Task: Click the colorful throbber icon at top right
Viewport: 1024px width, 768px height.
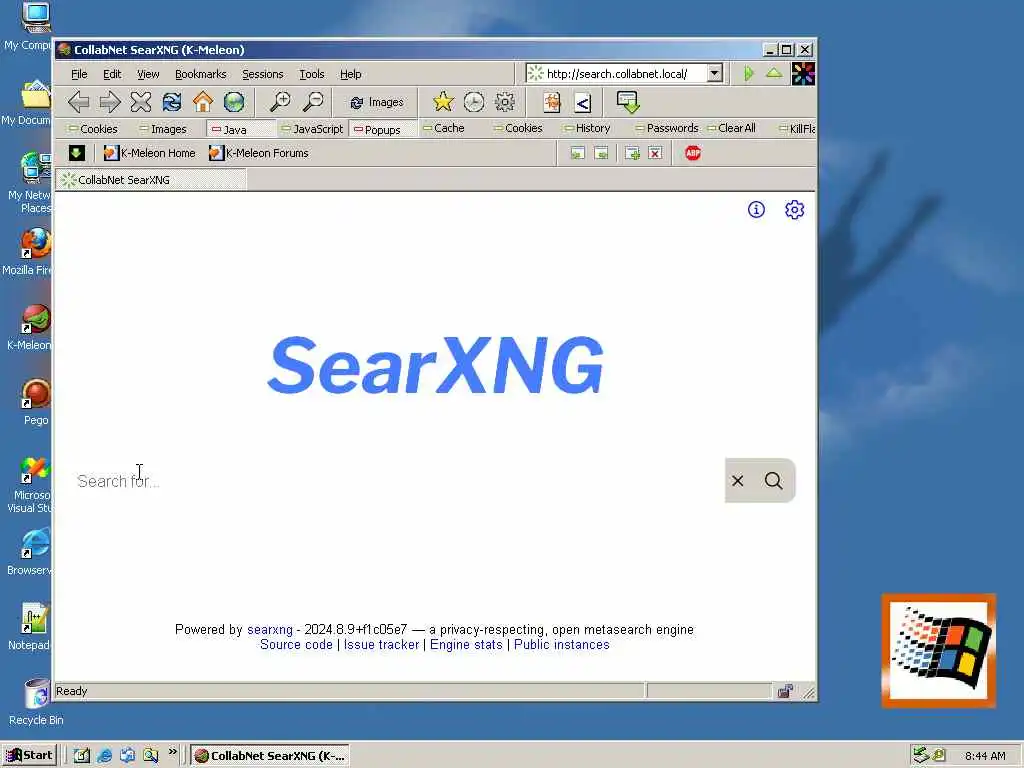Action: (803, 74)
